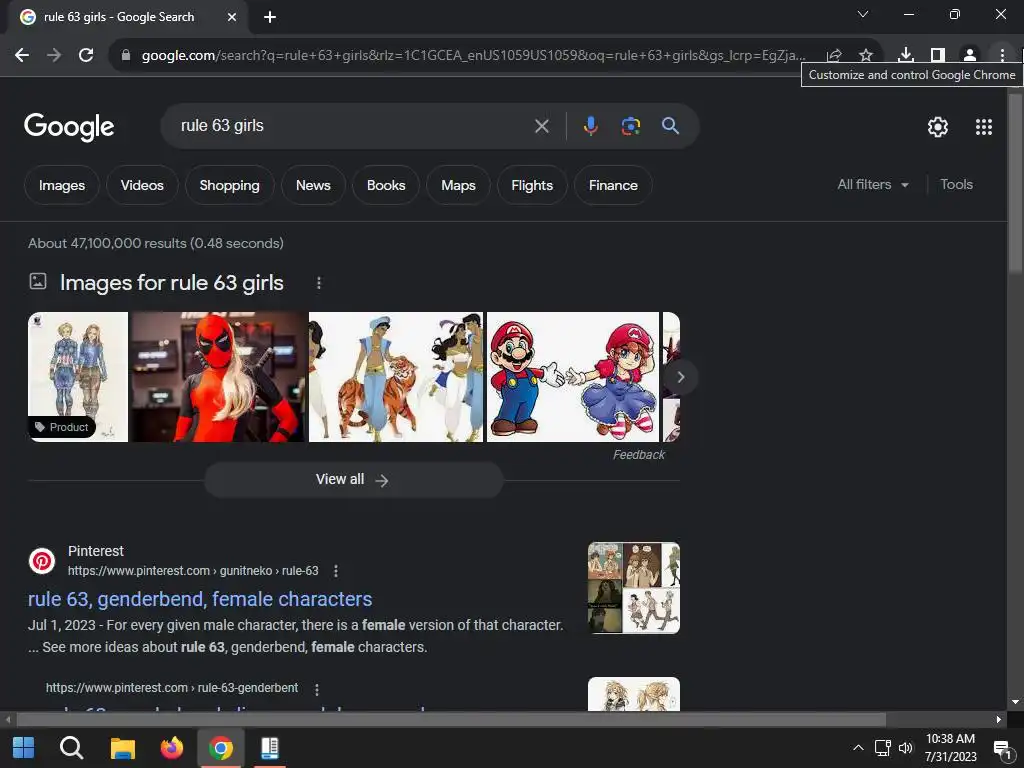This screenshot has width=1024, height=768.
Task: Open Google apps grid
Action: point(984,127)
